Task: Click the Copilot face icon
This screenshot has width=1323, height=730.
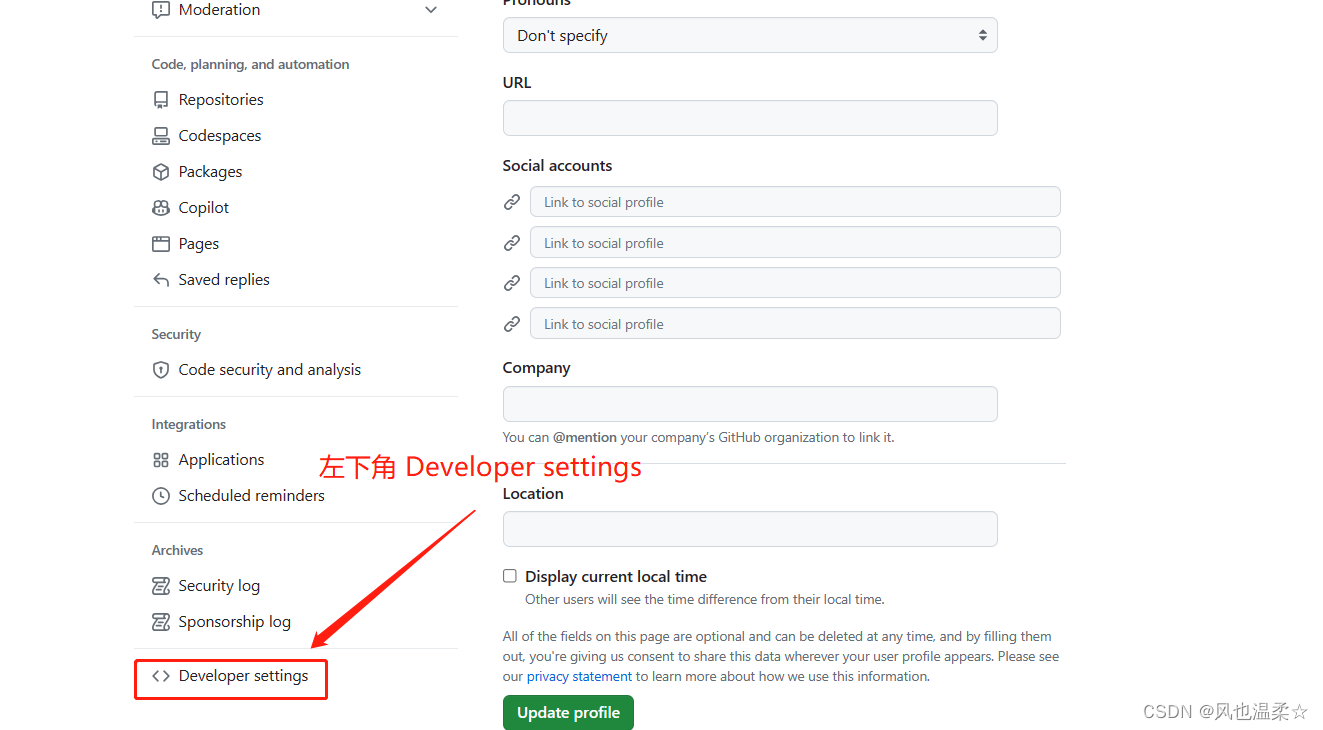Action: tap(161, 208)
